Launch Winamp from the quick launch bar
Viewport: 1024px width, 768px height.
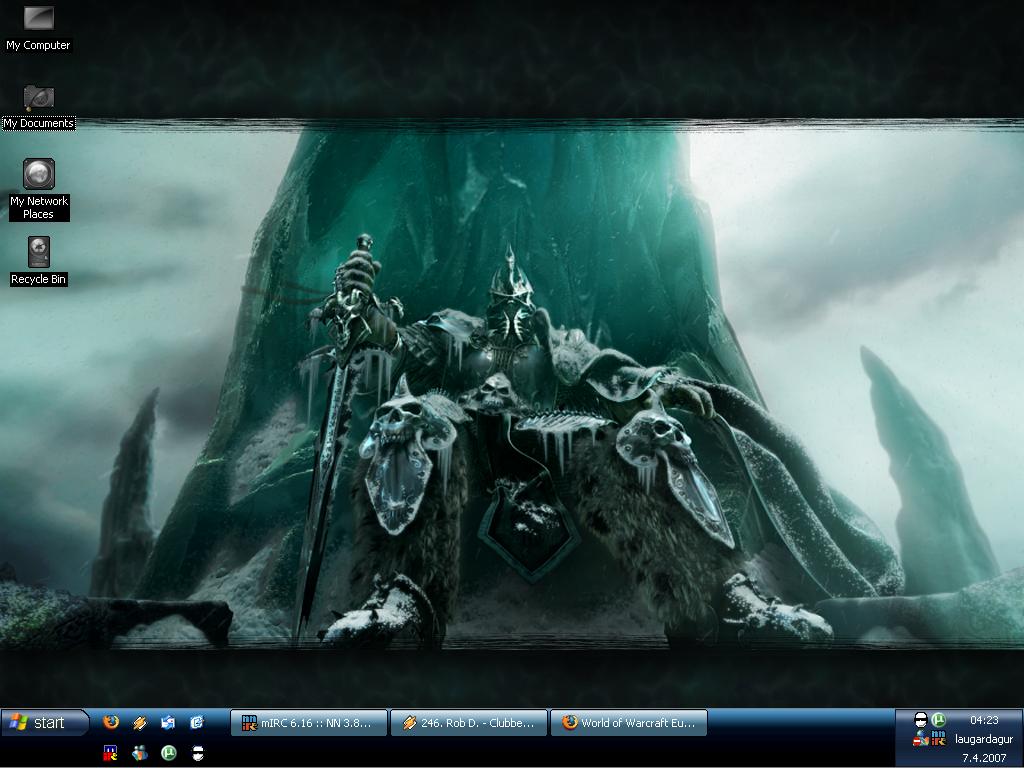point(140,722)
